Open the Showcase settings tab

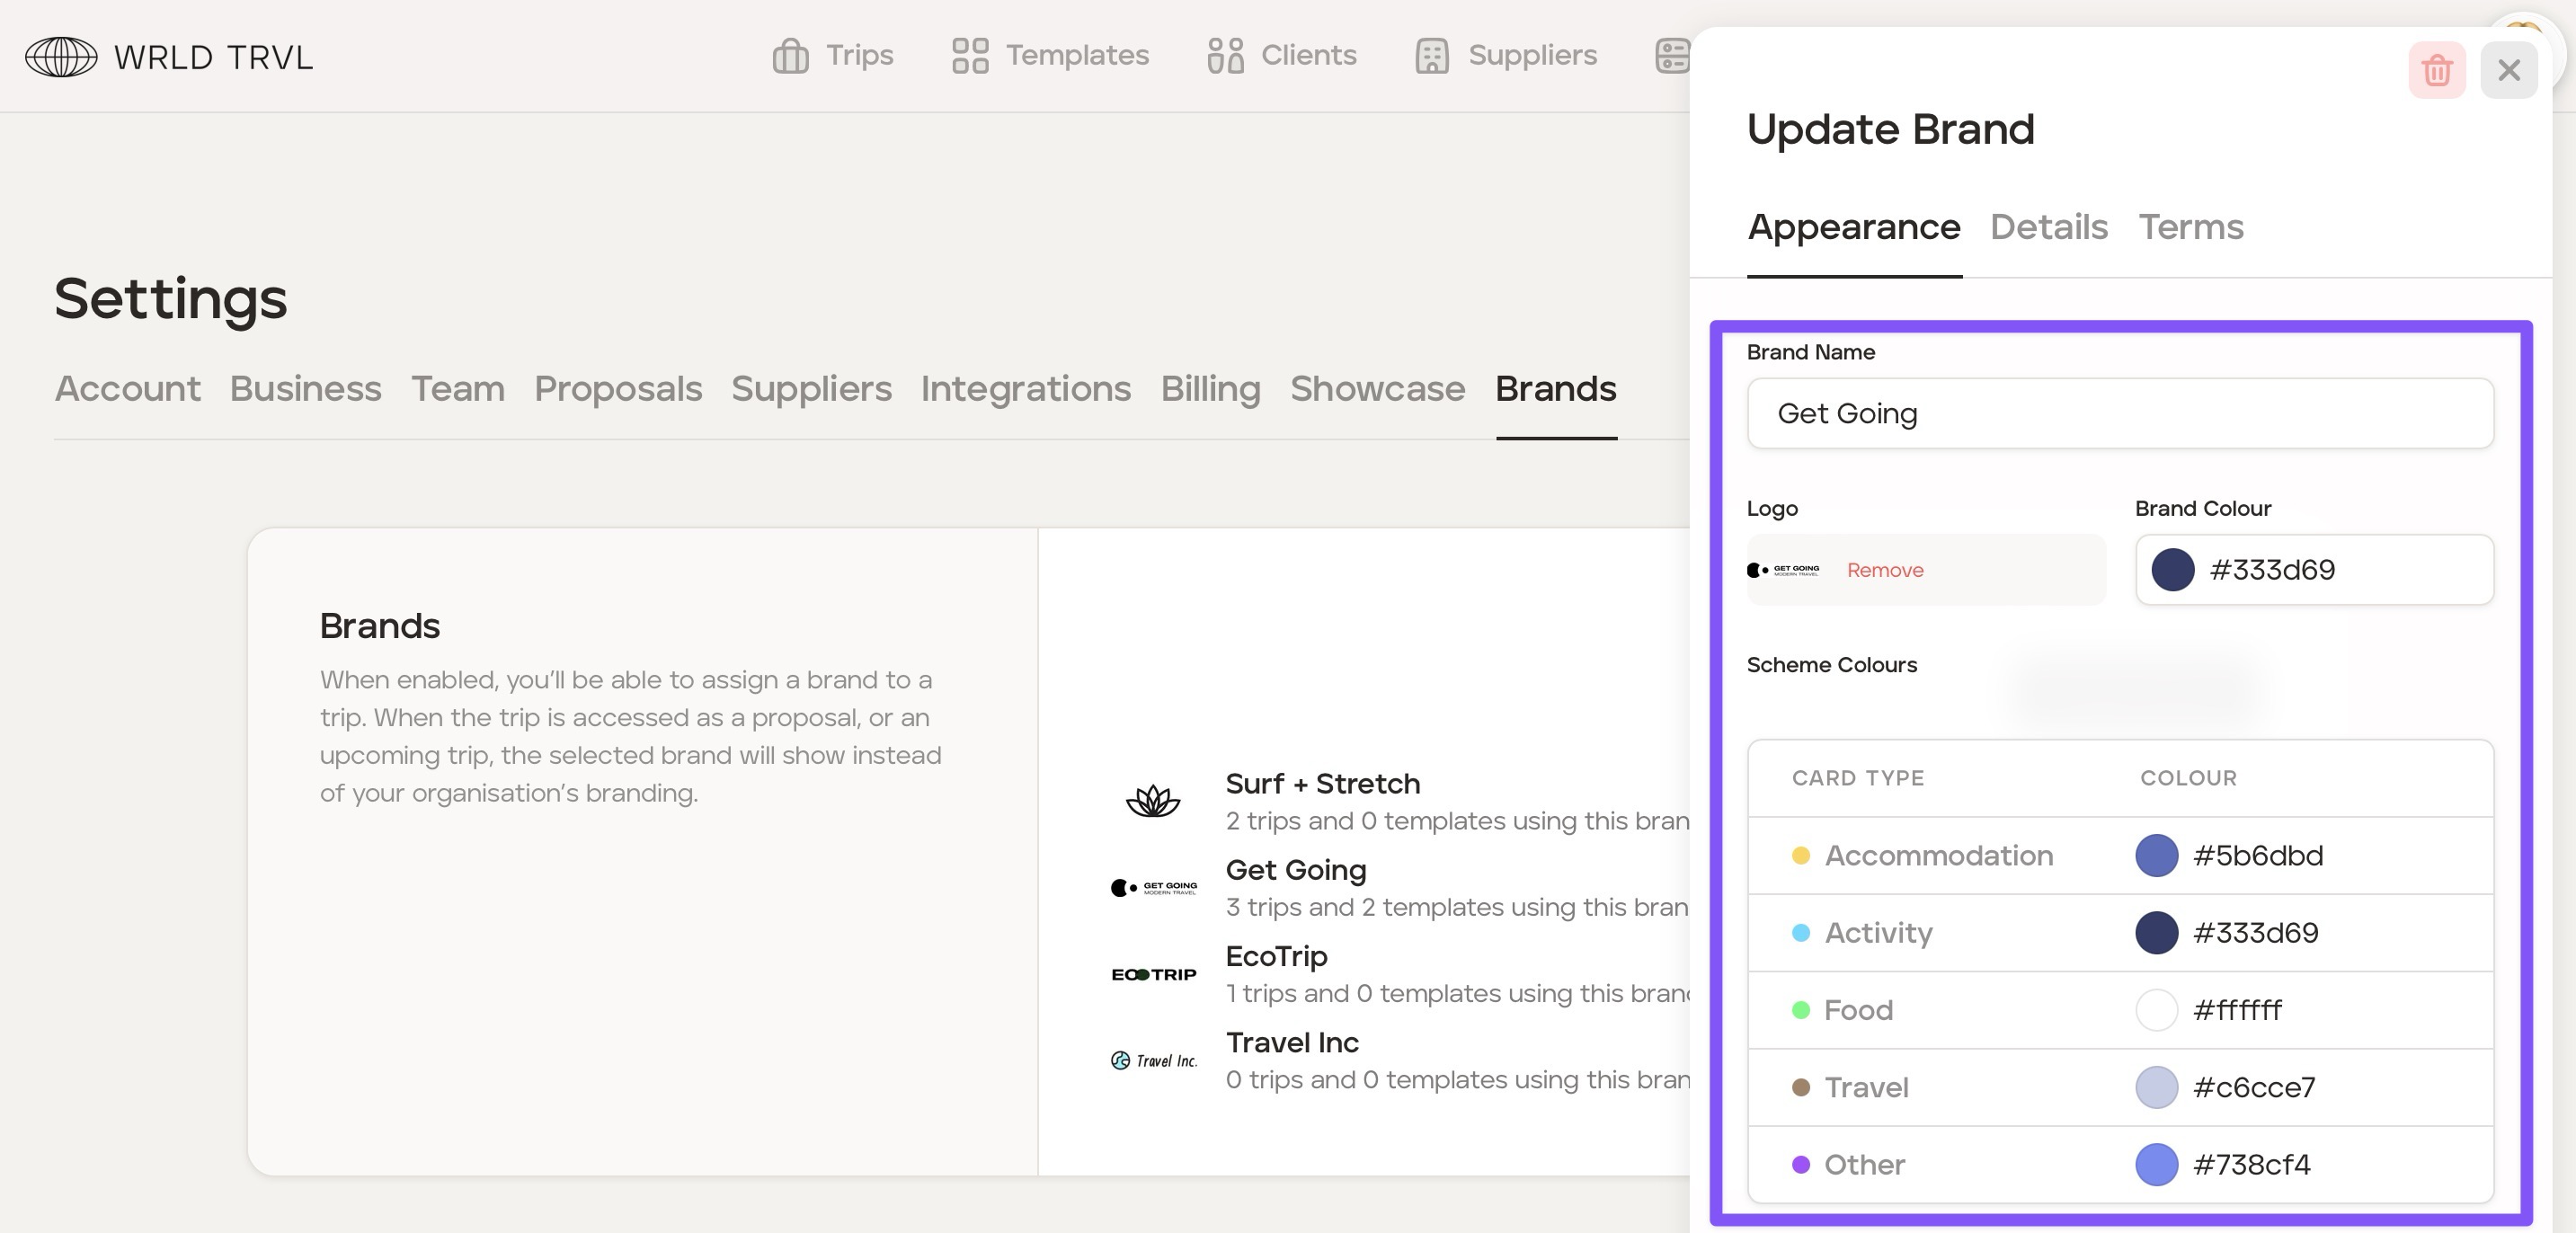pos(1377,388)
